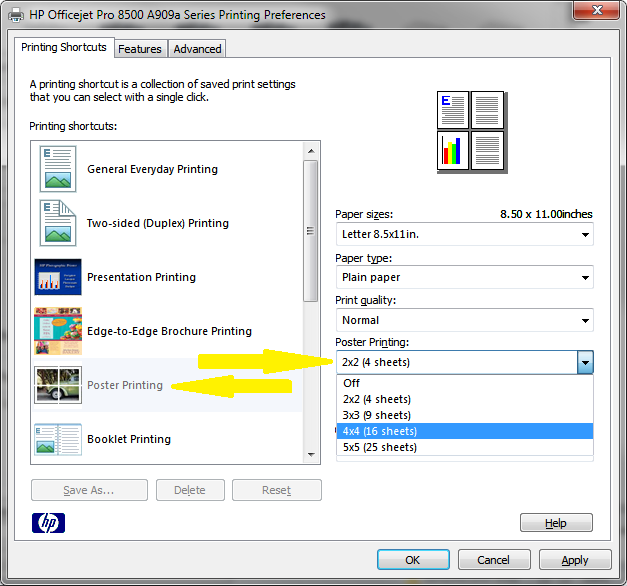Image resolution: width=627 pixels, height=586 pixels.
Task: Choose 3x3 (9 sheets) option
Action: 465,415
